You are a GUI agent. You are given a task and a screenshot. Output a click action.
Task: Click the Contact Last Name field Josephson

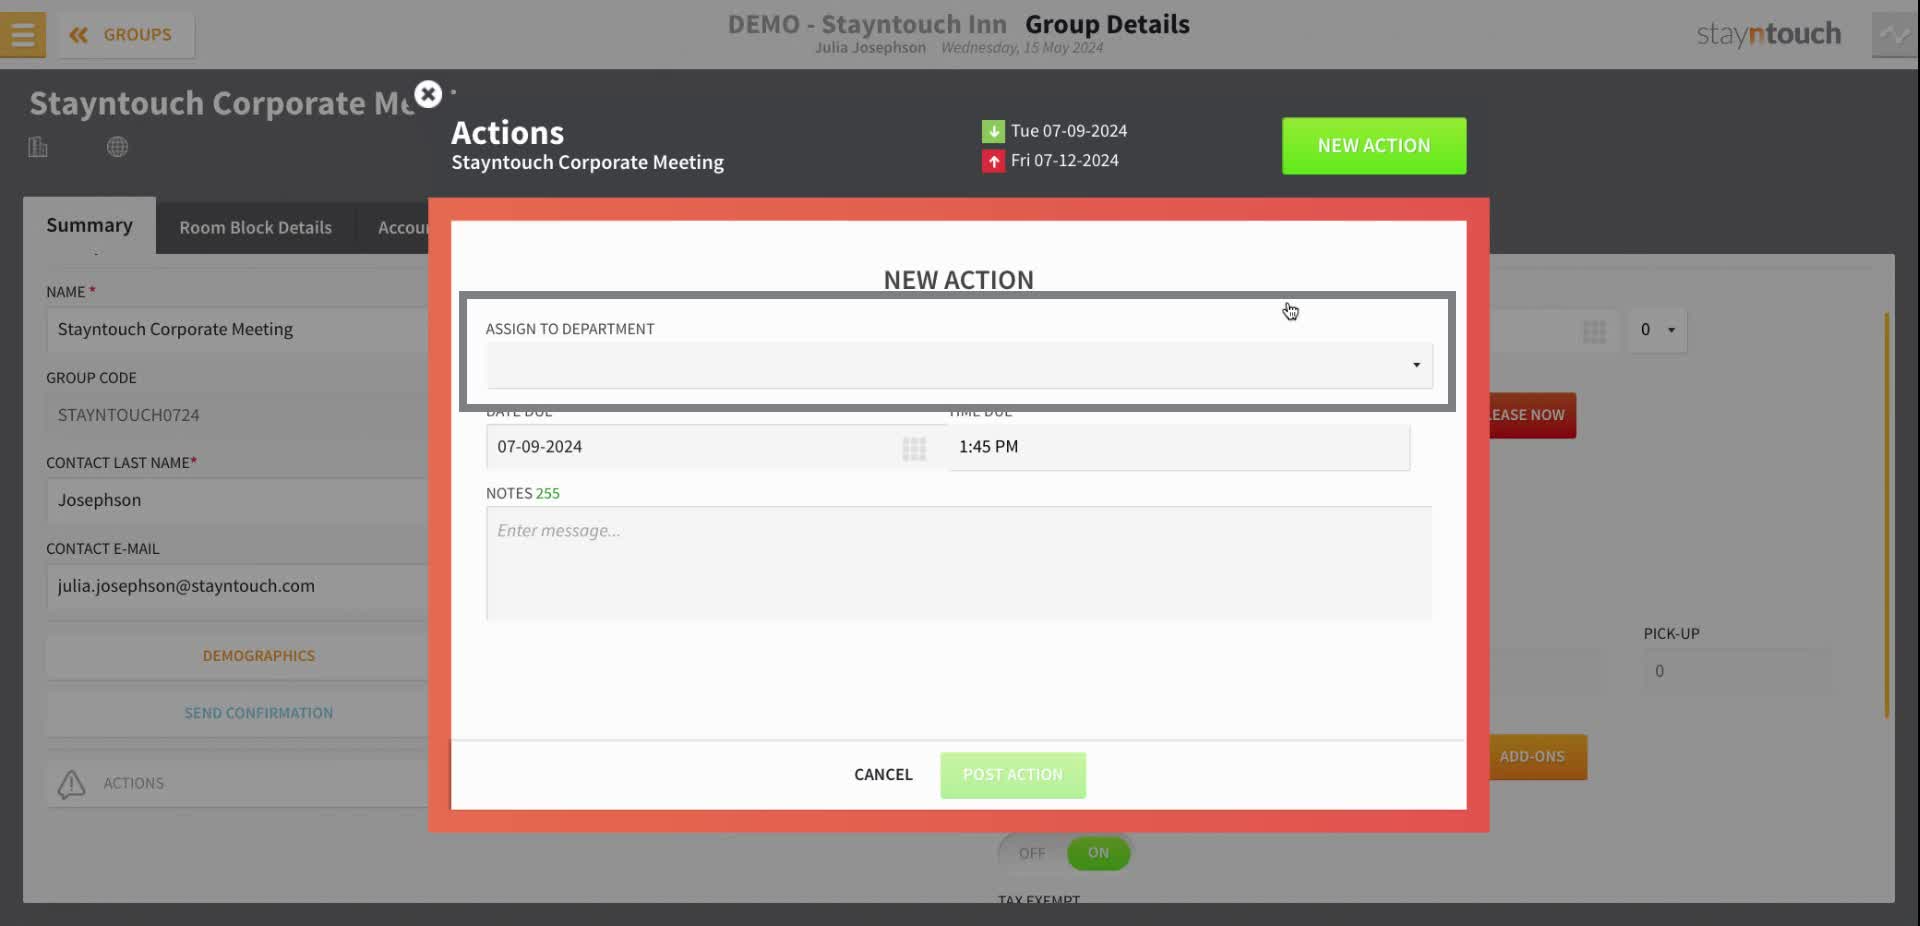[237, 500]
